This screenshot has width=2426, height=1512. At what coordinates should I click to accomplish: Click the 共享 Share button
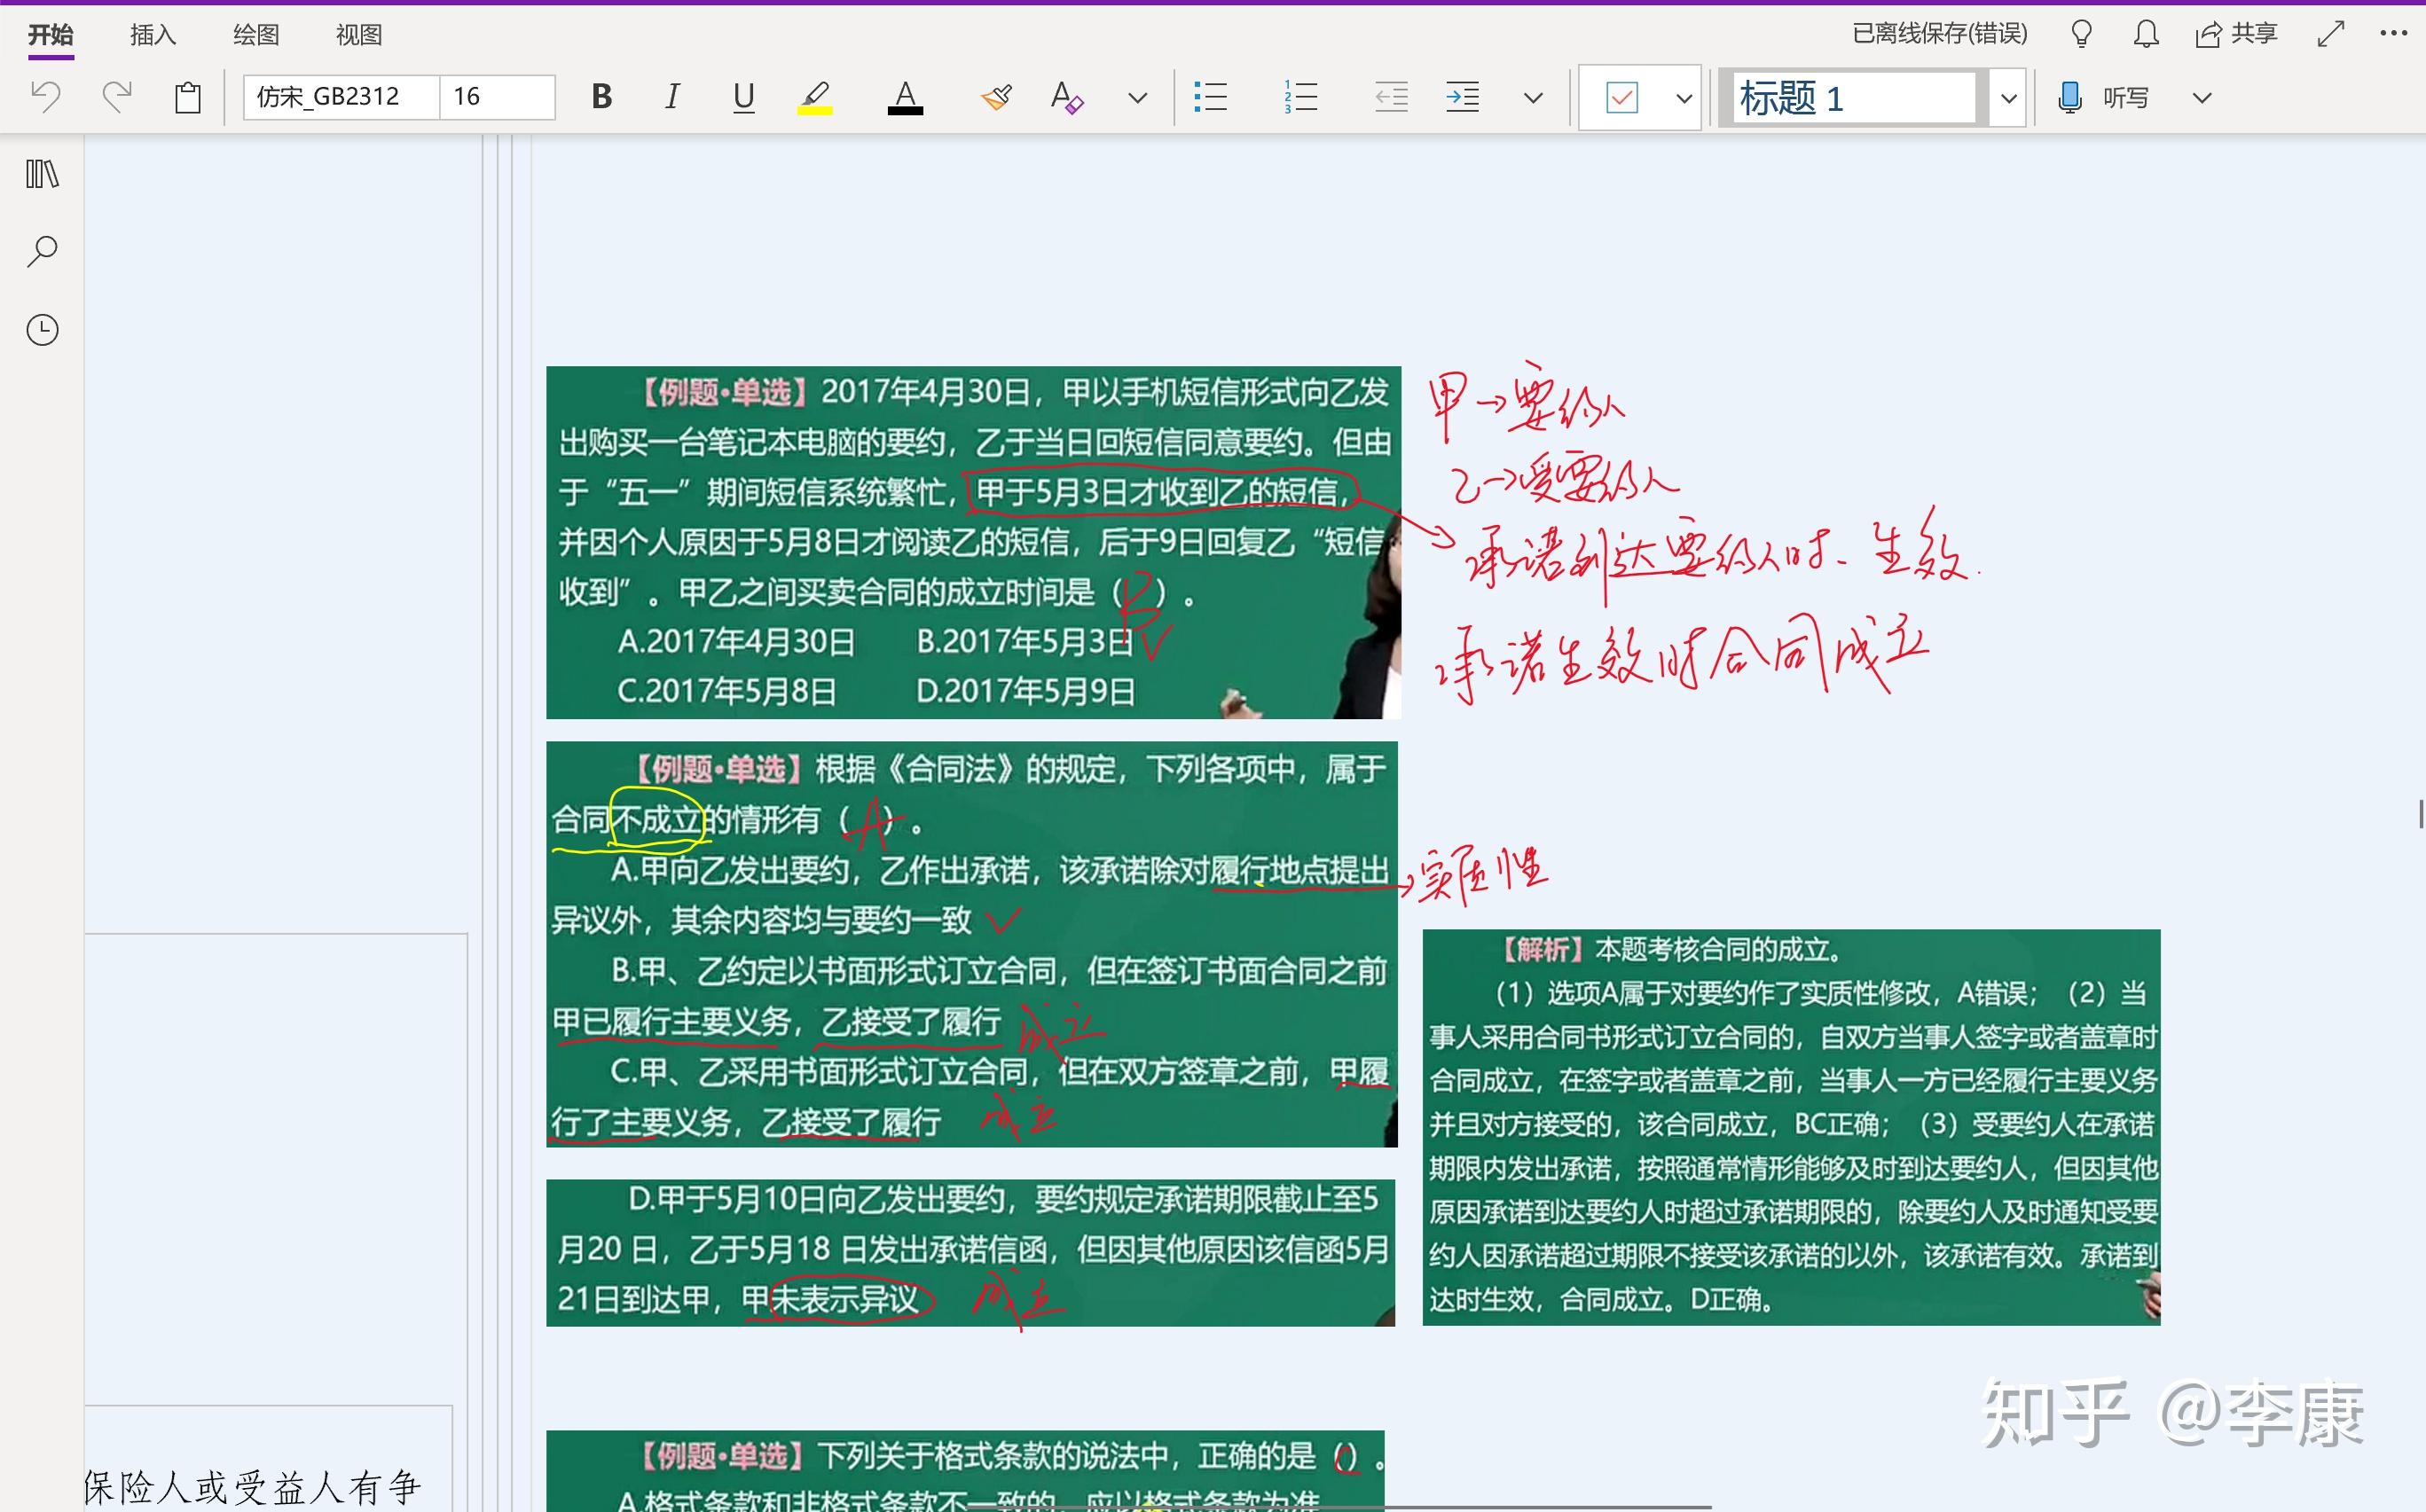coord(2236,34)
